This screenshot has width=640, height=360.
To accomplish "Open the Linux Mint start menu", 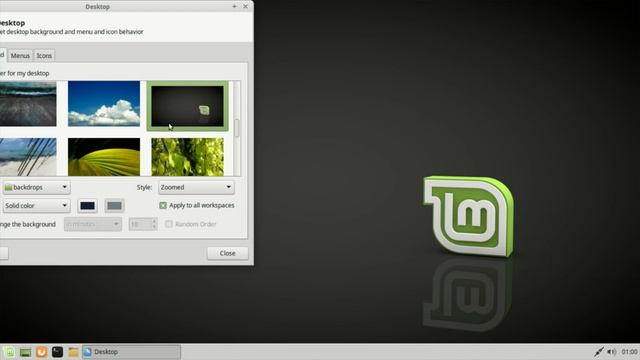I will (9, 352).
